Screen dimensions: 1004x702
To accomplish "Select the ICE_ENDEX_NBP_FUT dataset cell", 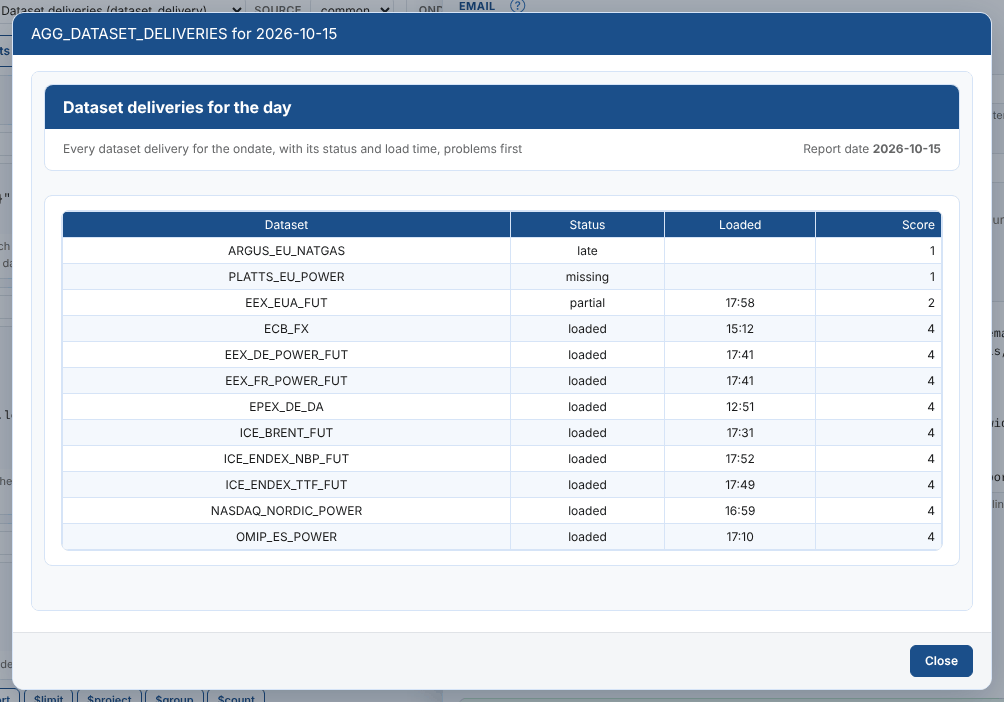I will click(x=286, y=459).
